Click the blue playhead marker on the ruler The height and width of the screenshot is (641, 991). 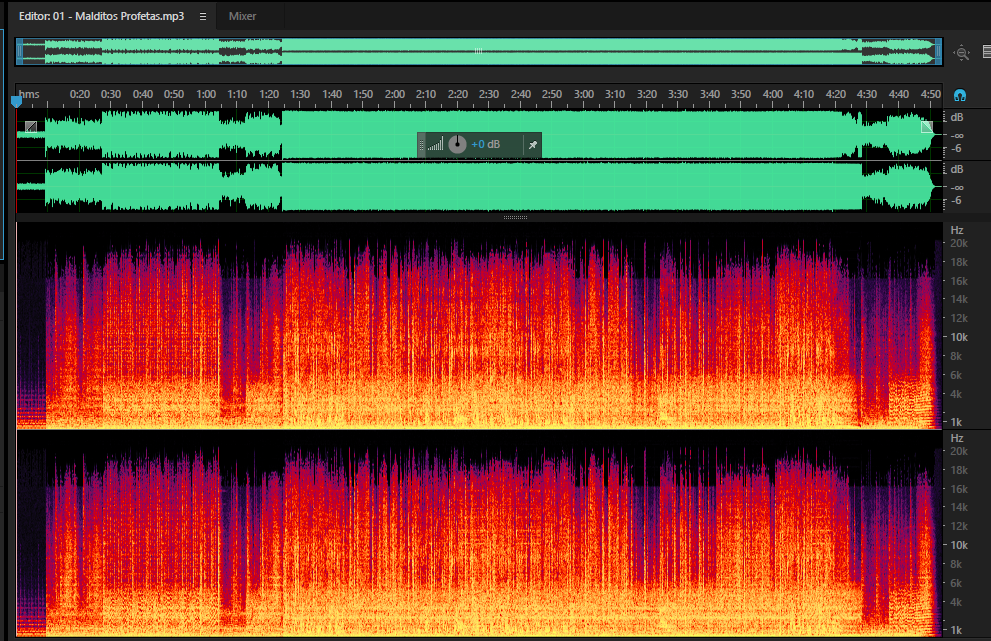click(17, 101)
